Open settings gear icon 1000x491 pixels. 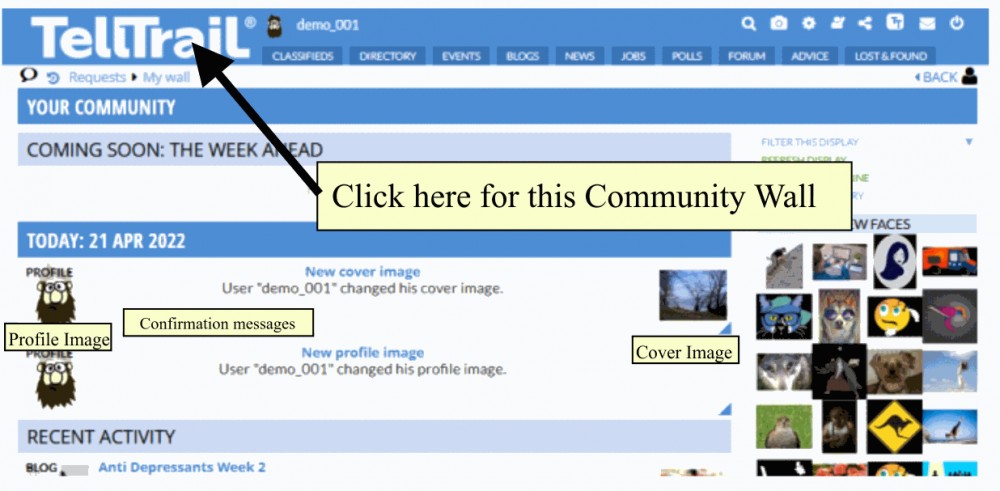(x=809, y=24)
